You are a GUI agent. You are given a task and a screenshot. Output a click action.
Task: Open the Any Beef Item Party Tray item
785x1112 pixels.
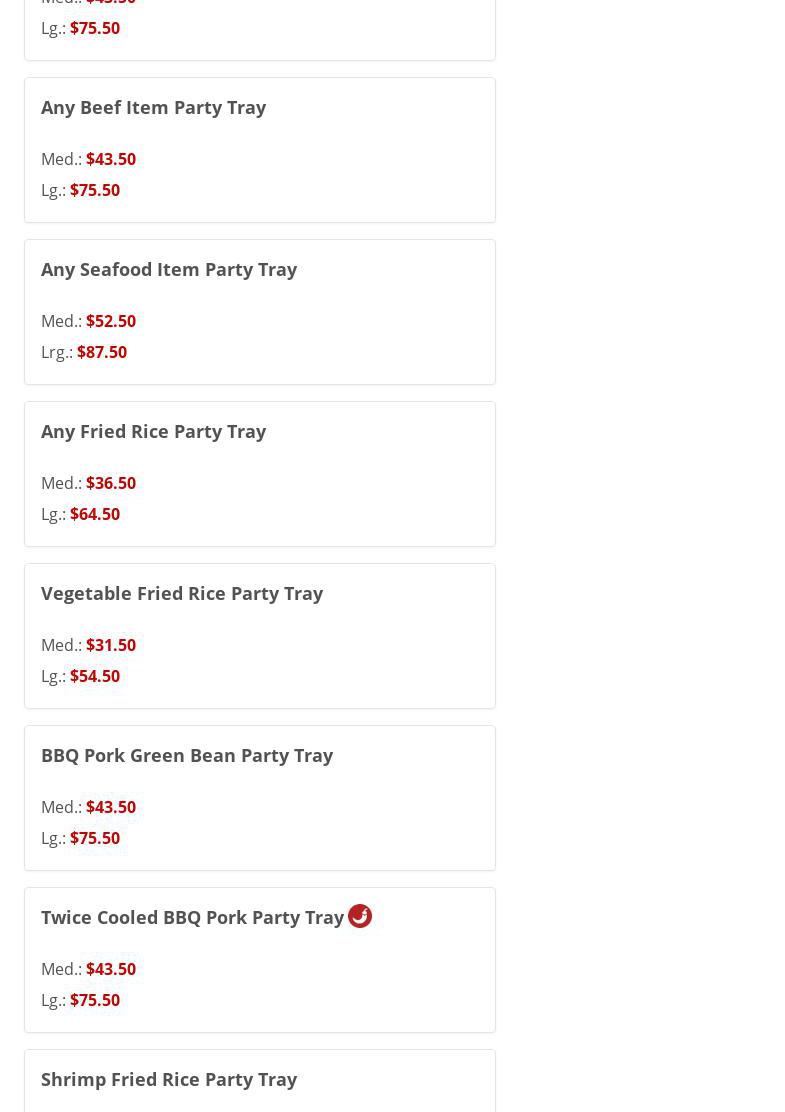coord(153,107)
